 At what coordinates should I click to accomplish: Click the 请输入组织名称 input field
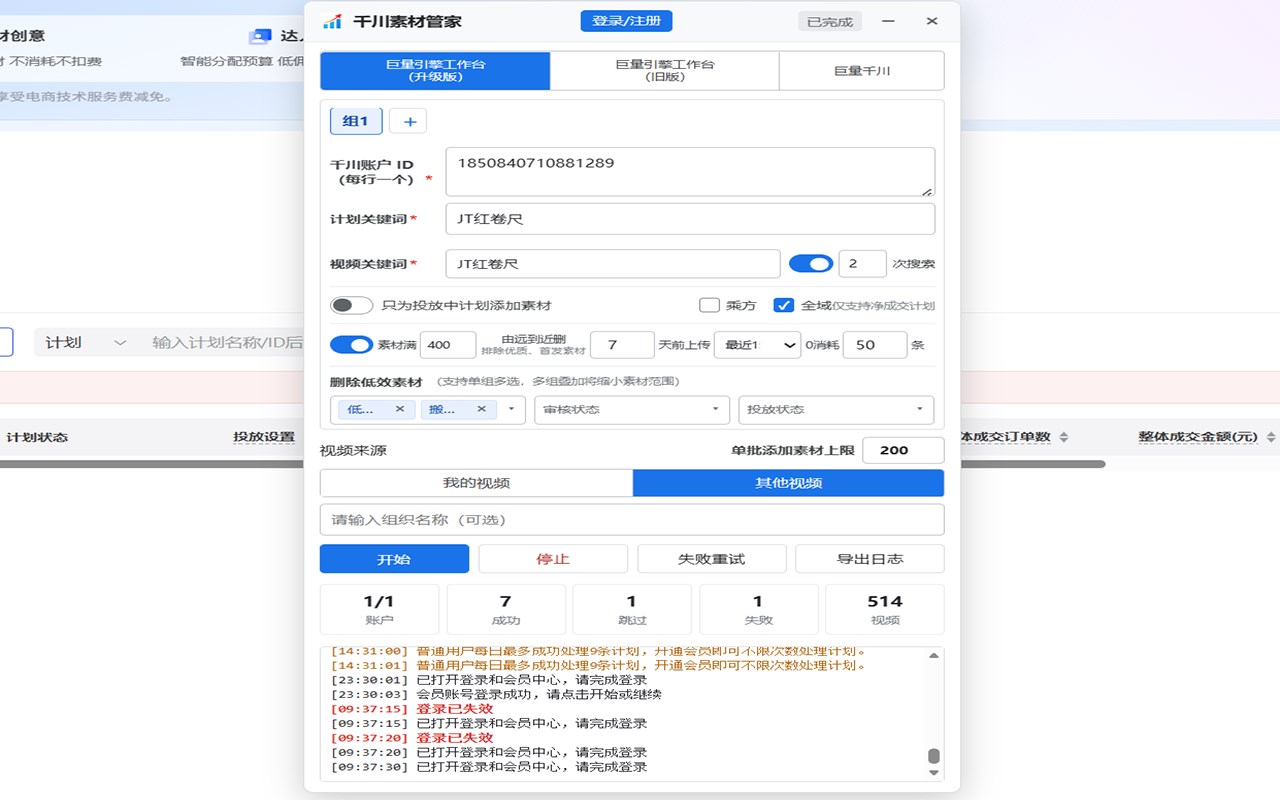(632, 520)
